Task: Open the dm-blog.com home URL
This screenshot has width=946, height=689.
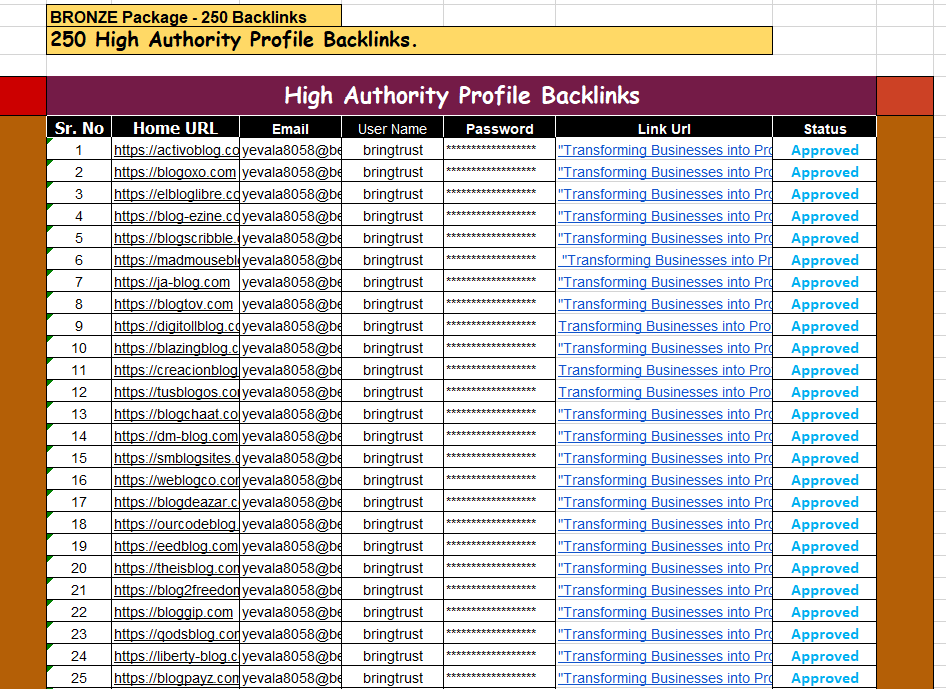Action: (176, 437)
